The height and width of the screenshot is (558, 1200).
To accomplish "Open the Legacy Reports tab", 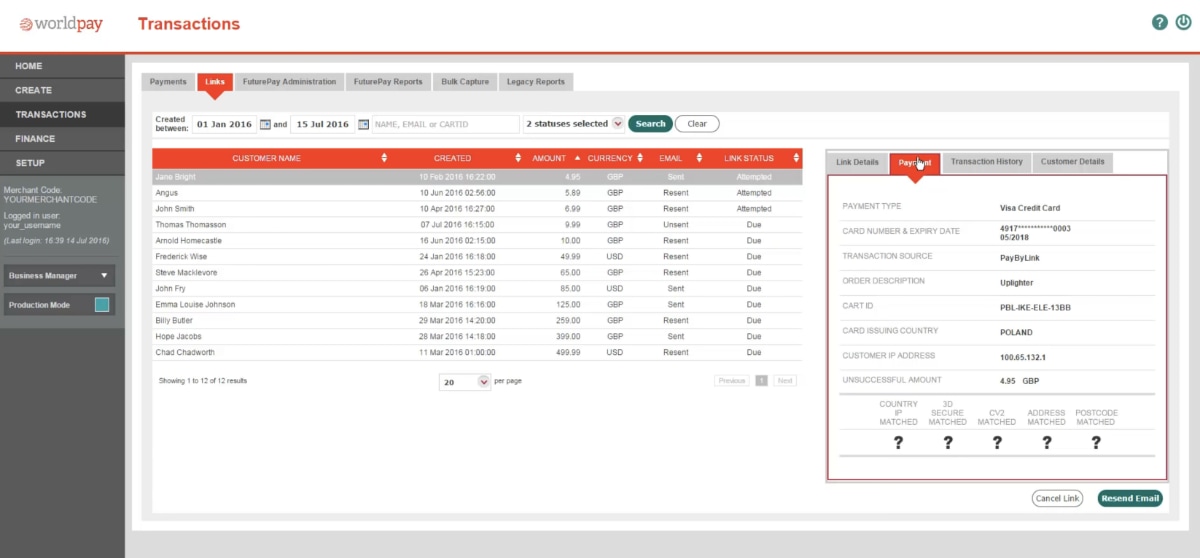I will pos(536,82).
